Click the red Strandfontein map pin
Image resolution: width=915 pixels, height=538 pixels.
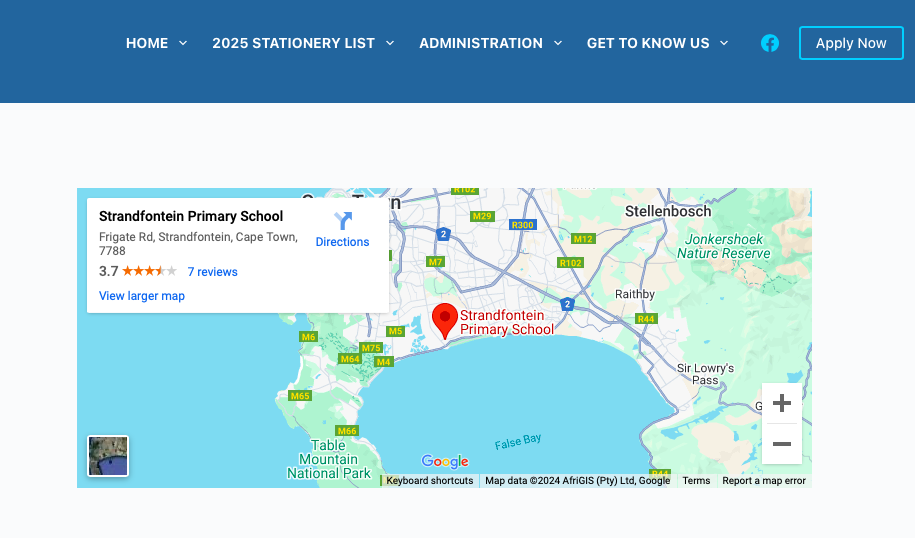coord(444,320)
